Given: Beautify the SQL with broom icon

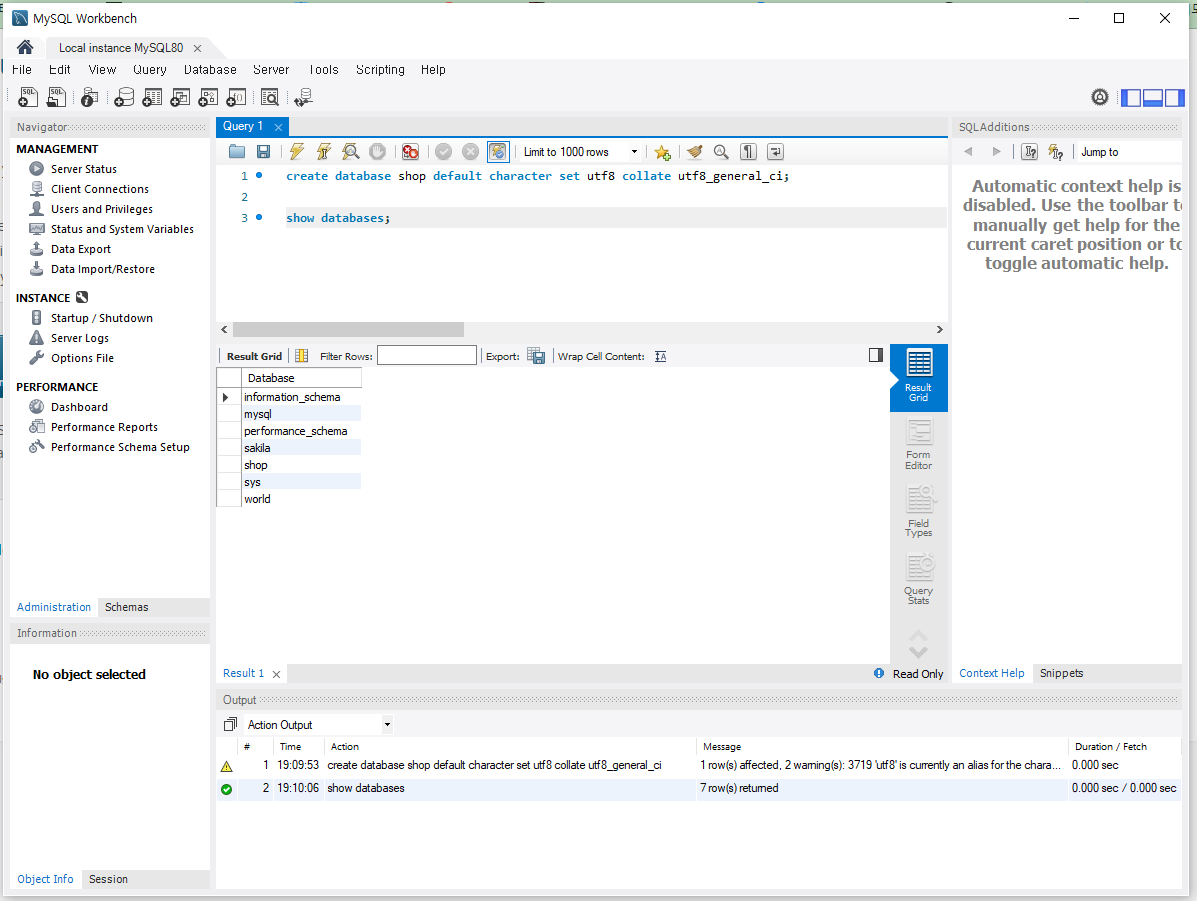Looking at the screenshot, I should [695, 152].
